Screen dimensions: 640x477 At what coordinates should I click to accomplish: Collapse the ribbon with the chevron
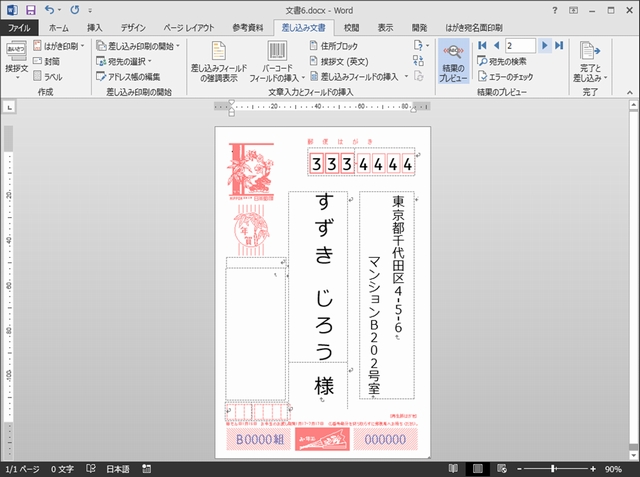(630, 93)
